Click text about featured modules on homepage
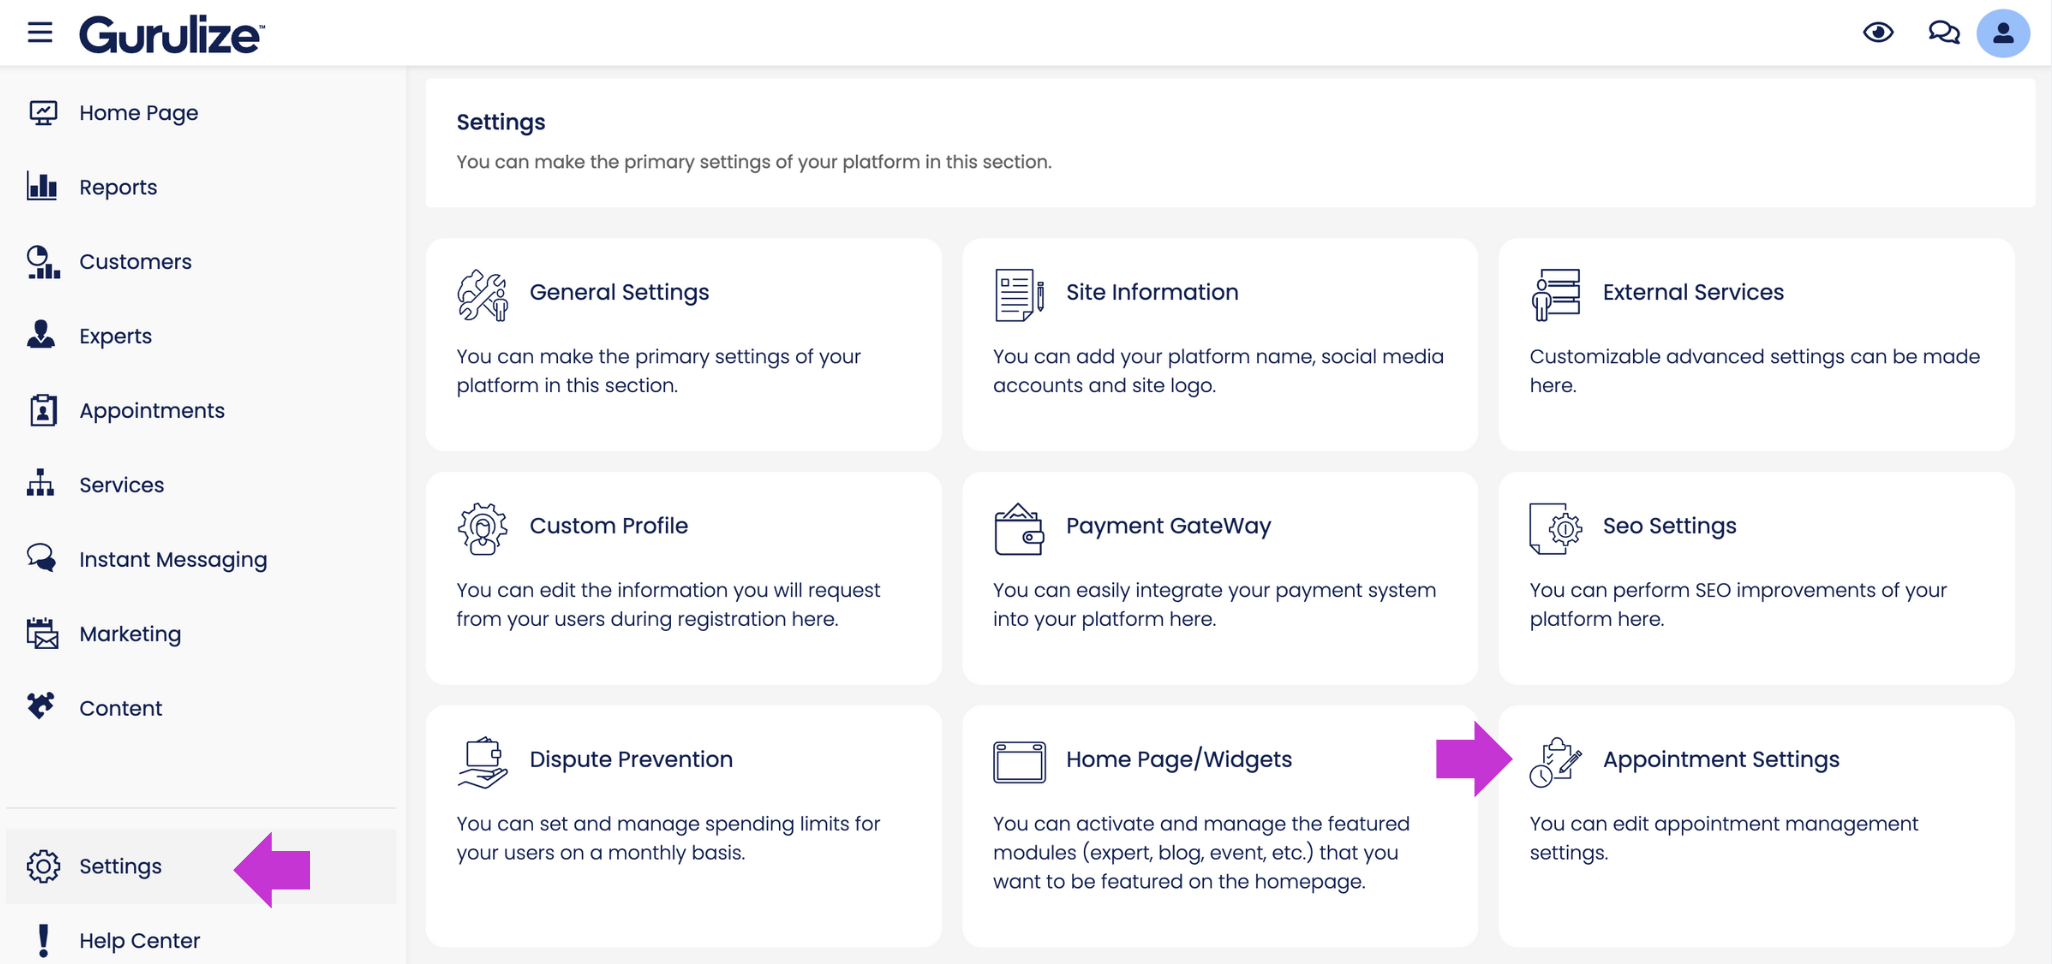Image resolution: width=2052 pixels, height=964 pixels. click(1201, 852)
